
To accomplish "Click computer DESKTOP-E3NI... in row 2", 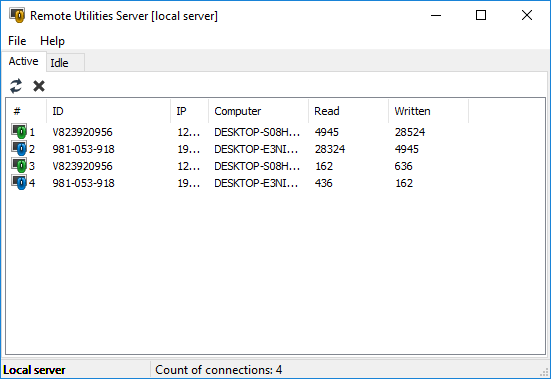I will point(256,149).
